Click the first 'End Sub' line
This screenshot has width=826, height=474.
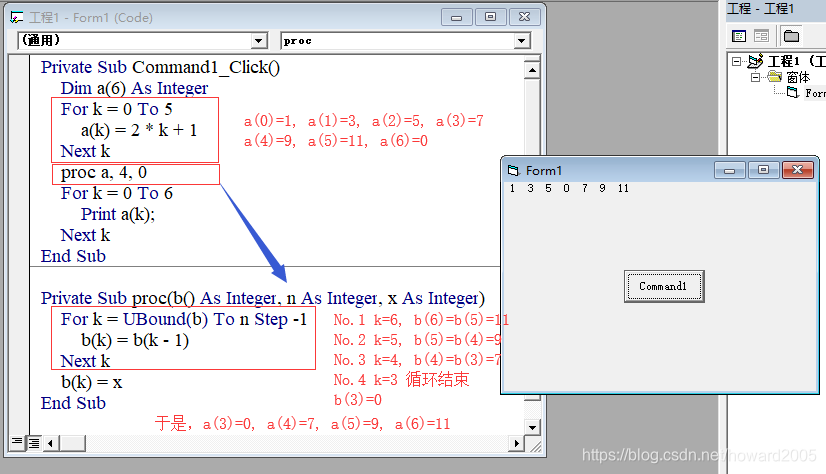(73, 256)
